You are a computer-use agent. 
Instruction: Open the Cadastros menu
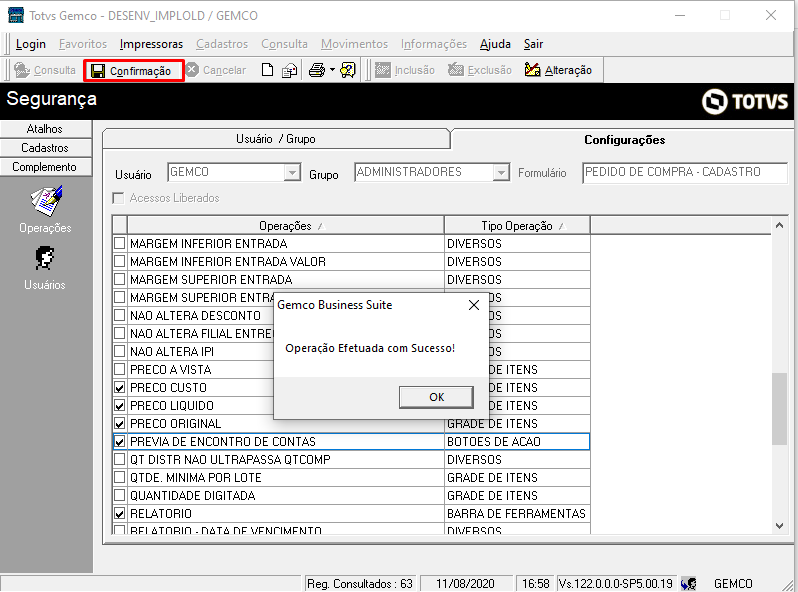222,44
